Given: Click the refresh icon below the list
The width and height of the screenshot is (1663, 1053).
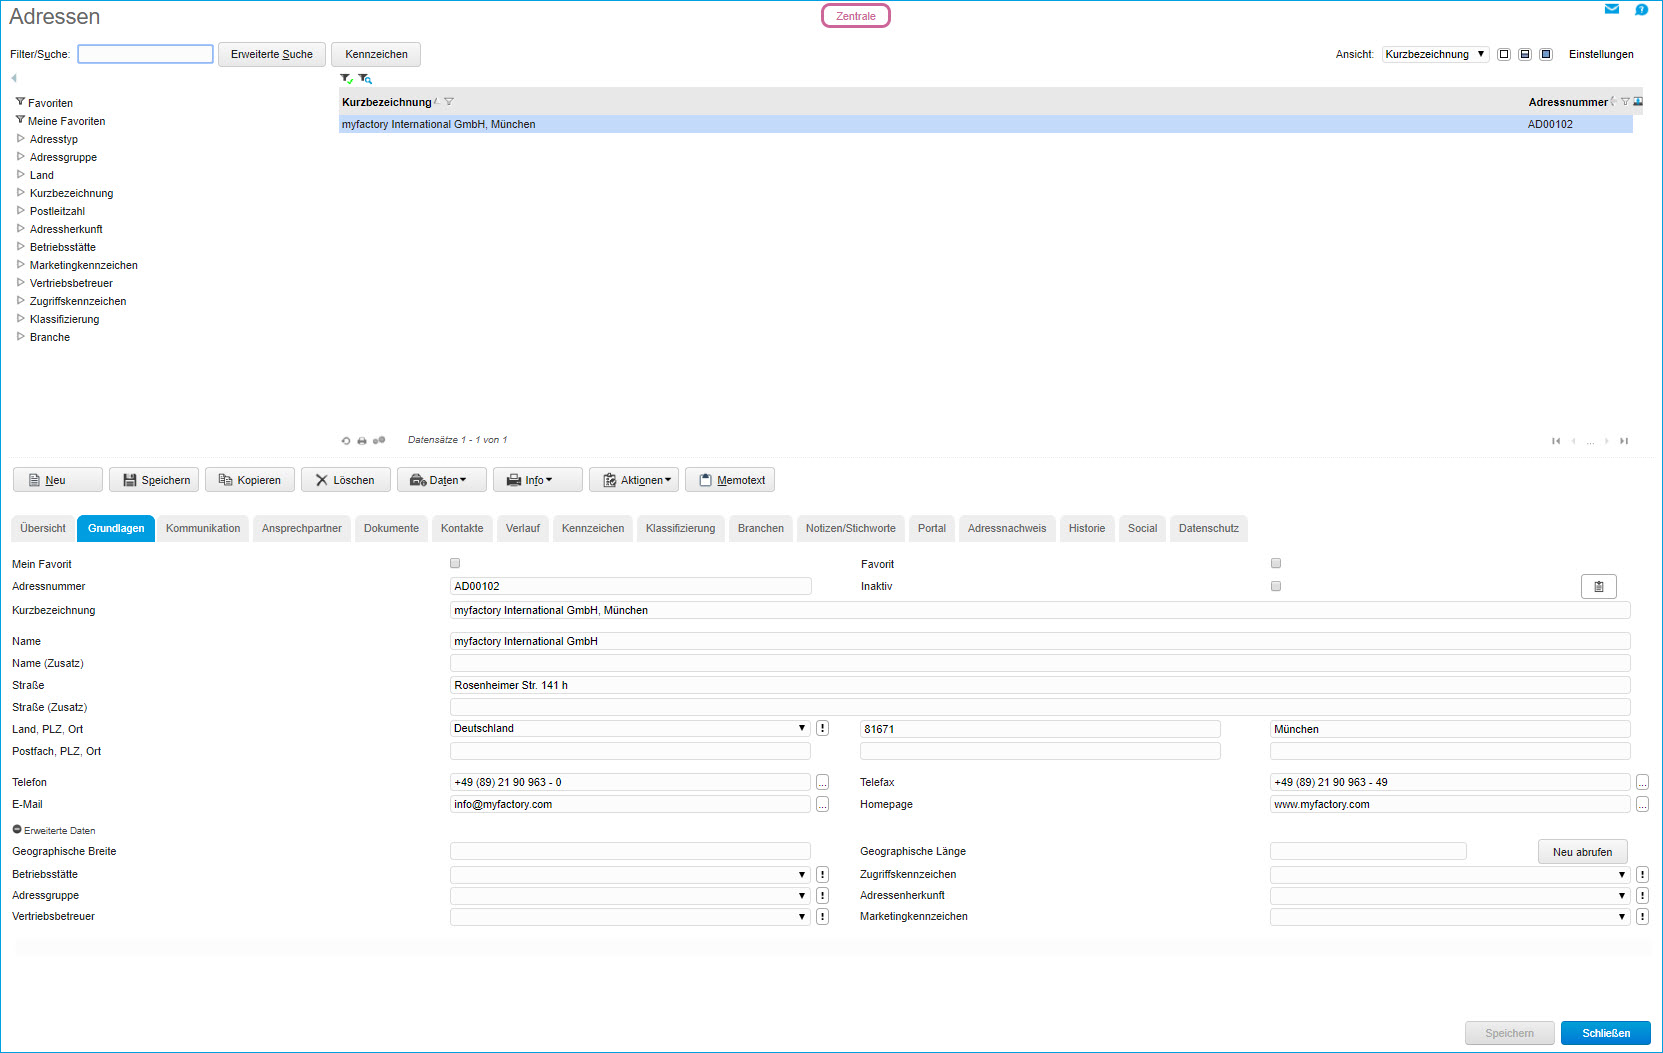Looking at the screenshot, I should pyautogui.click(x=346, y=441).
